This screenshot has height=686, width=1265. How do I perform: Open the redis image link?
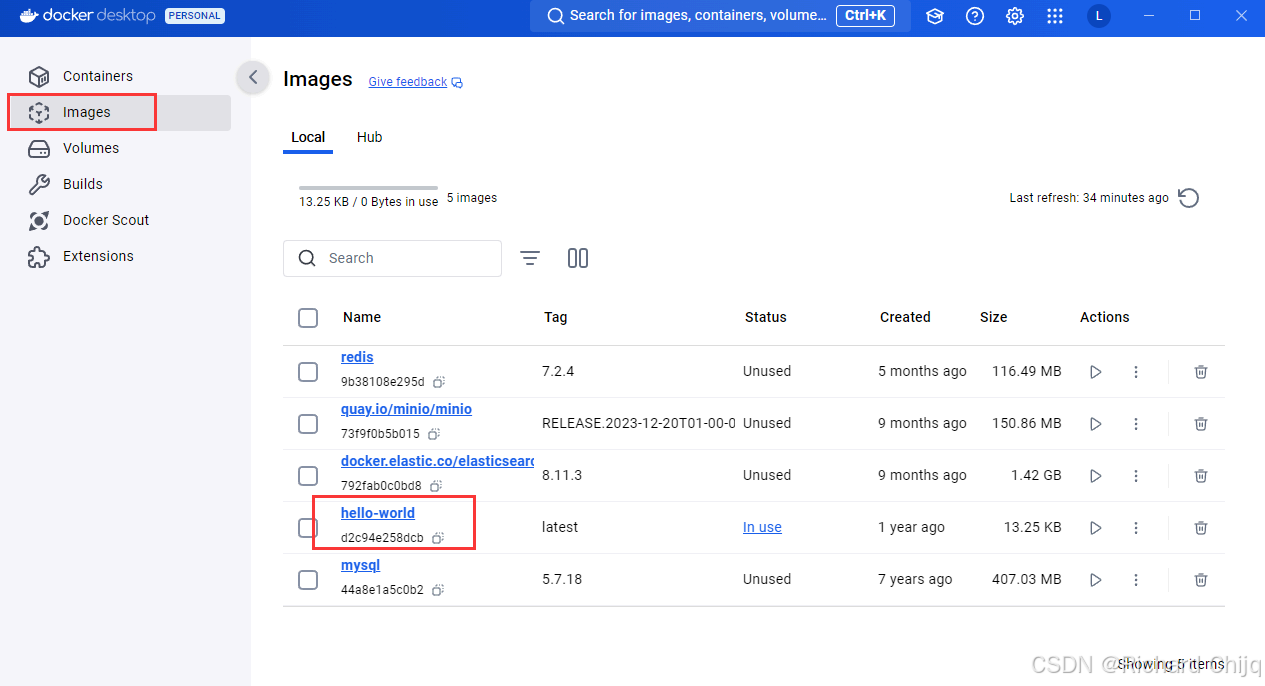pyautogui.click(x=357, y=357)
